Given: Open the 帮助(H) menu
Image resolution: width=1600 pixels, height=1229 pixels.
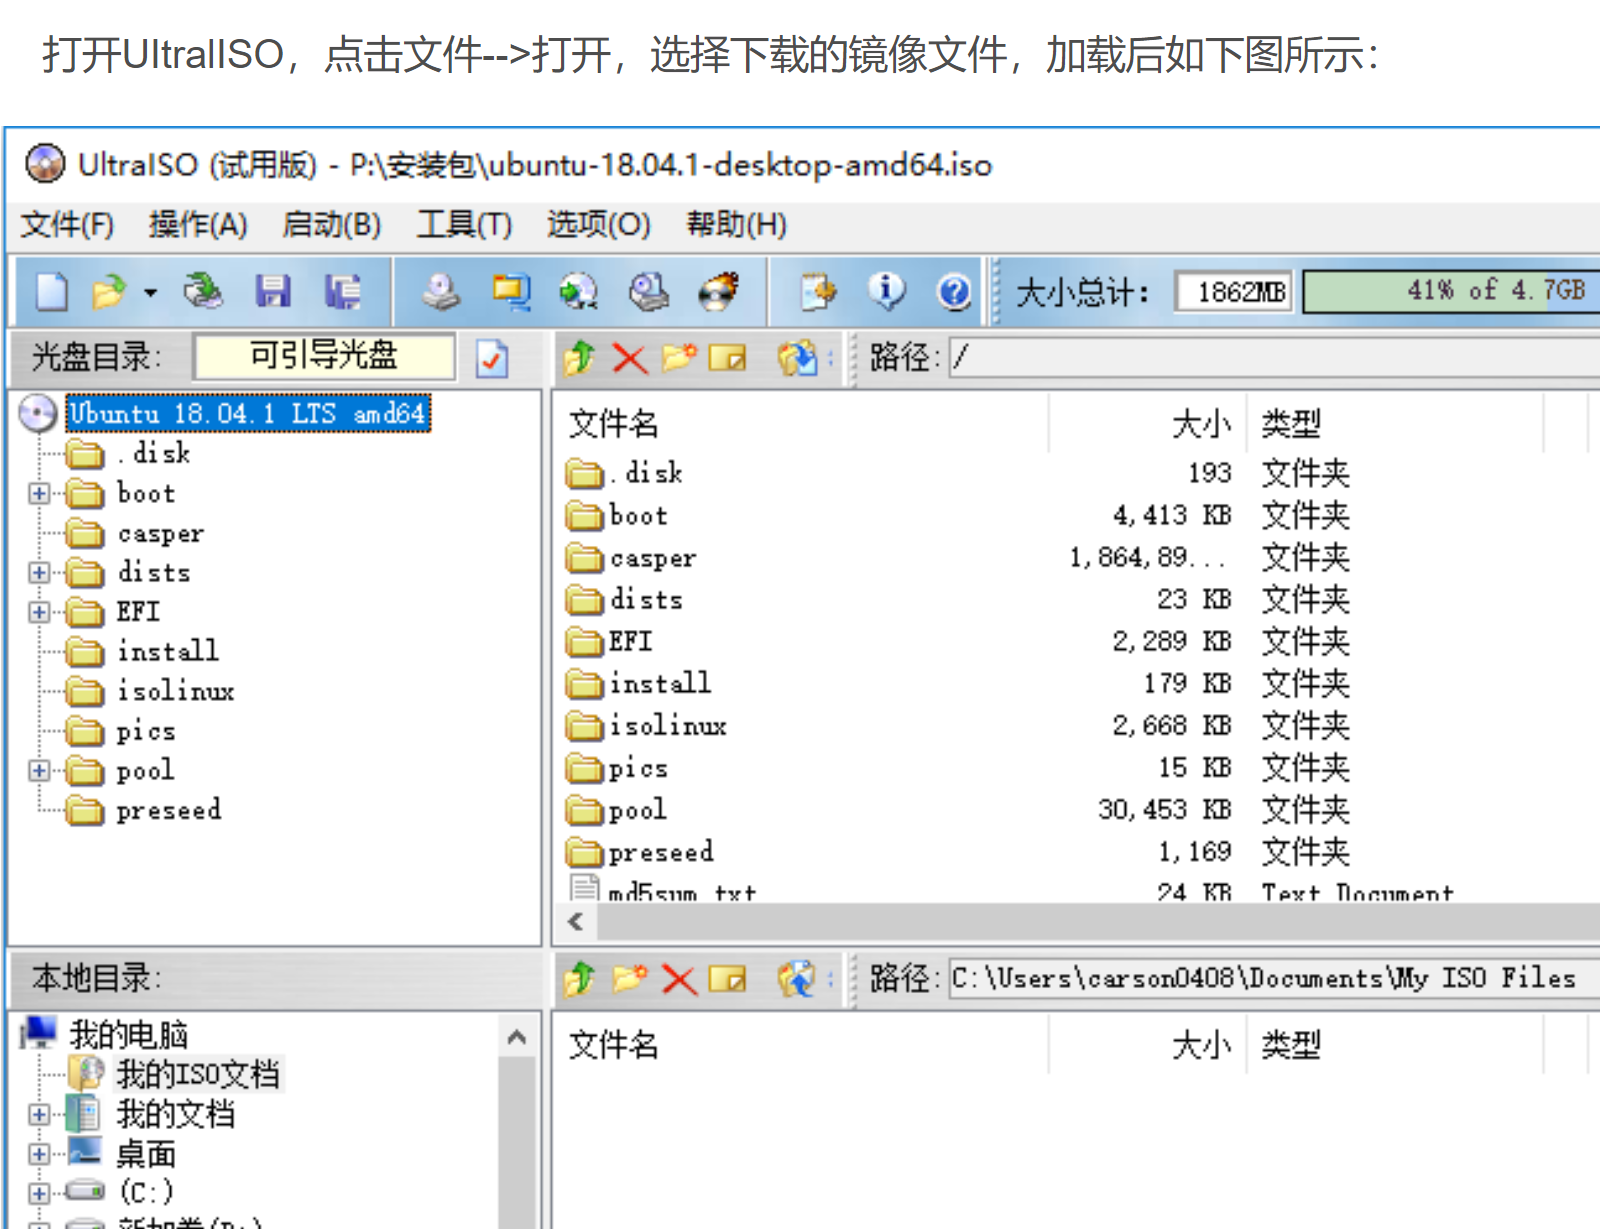Looking at the screenshot, I should point(736,224).
